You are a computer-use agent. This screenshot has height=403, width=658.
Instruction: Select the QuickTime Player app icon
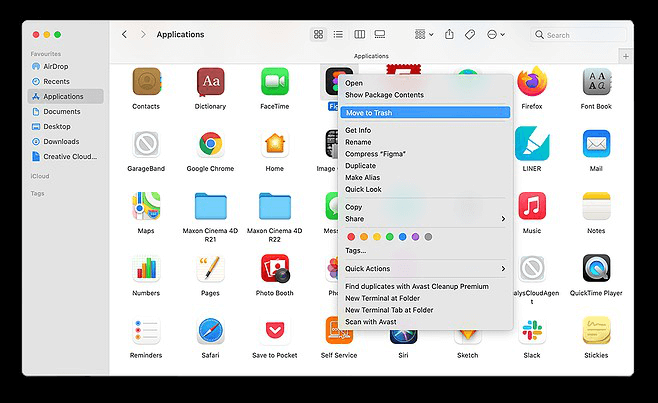(x=596, y=268)
